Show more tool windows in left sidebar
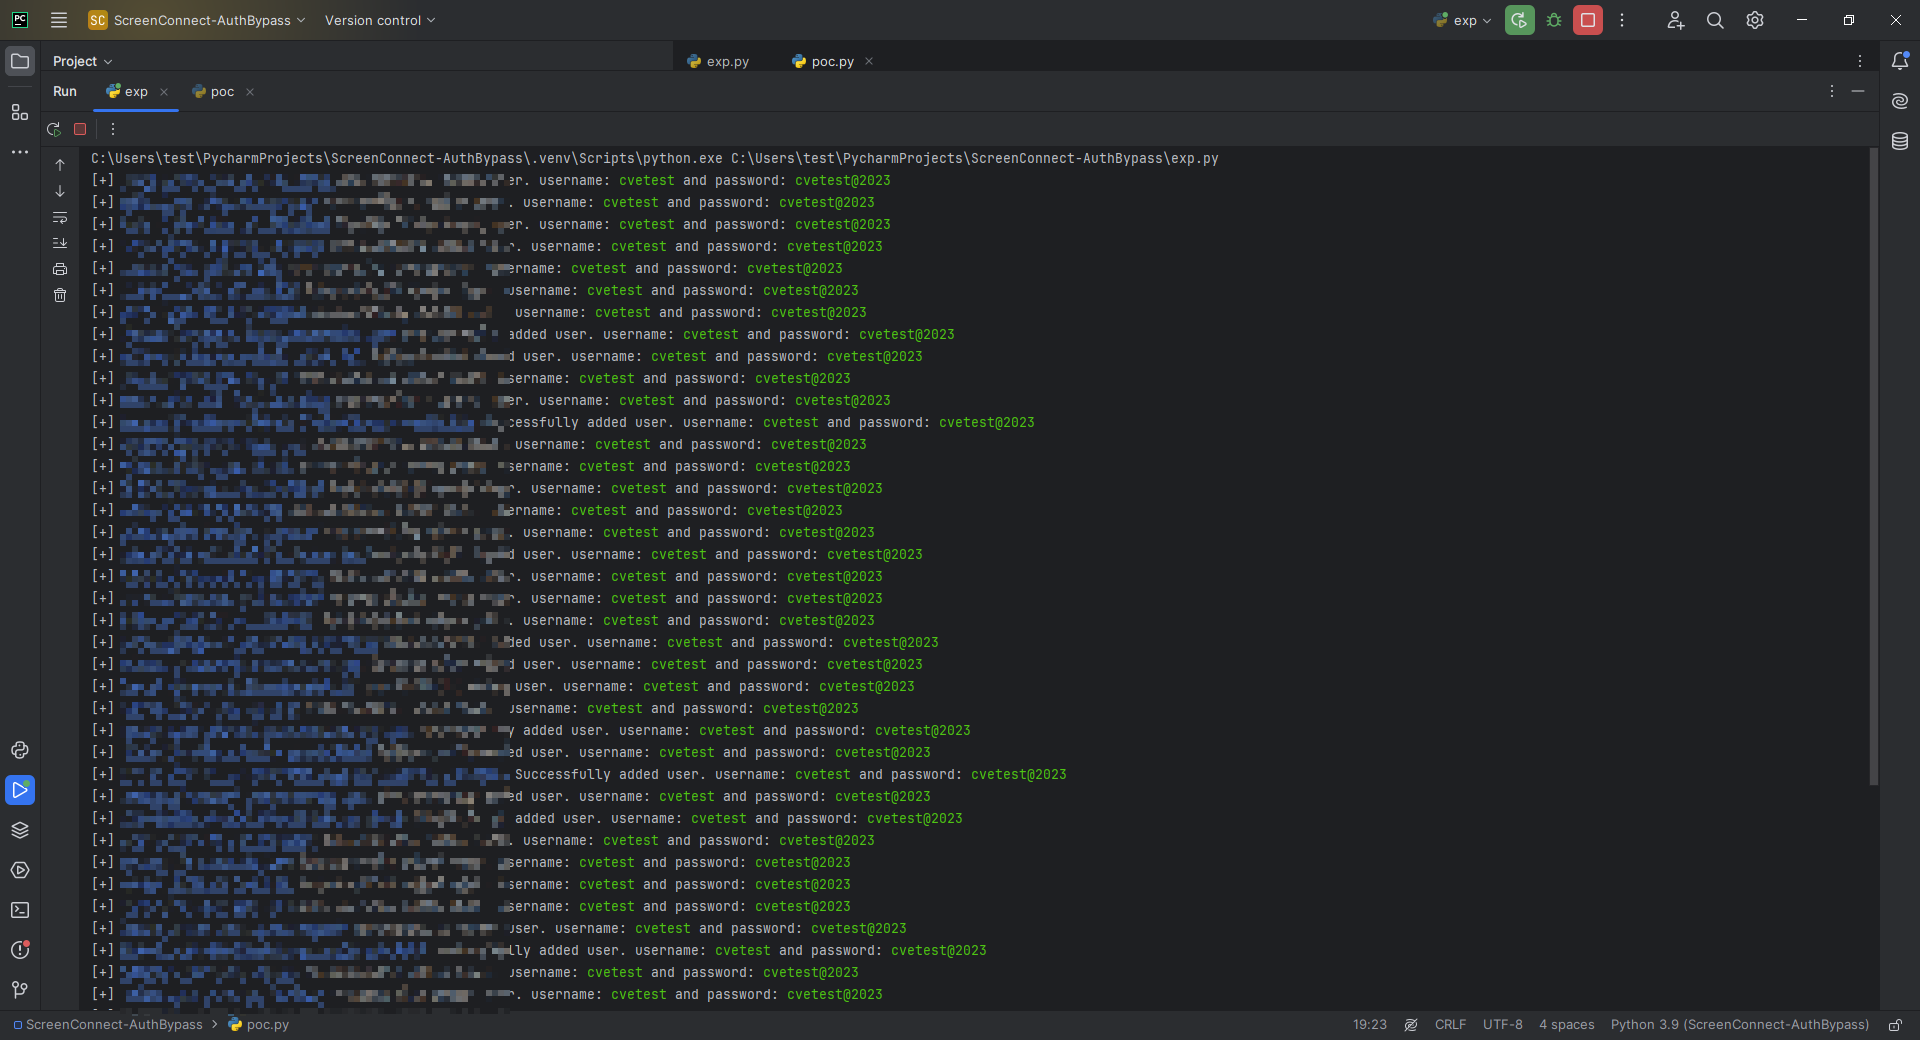 pos(20,152)
